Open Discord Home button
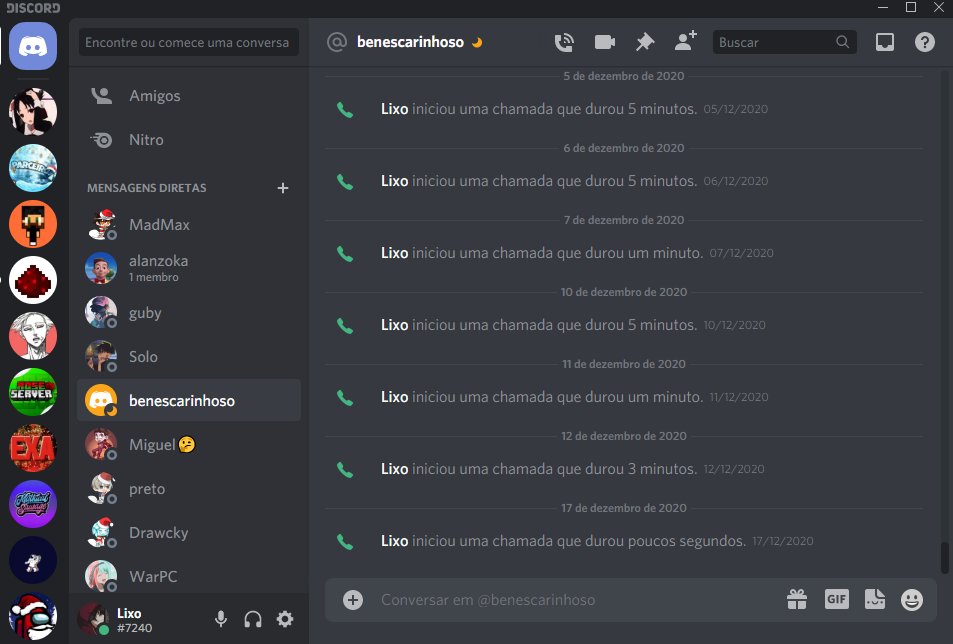Image resolution: width=953 pixels, height=644 pixels. [x=33, y=46]
